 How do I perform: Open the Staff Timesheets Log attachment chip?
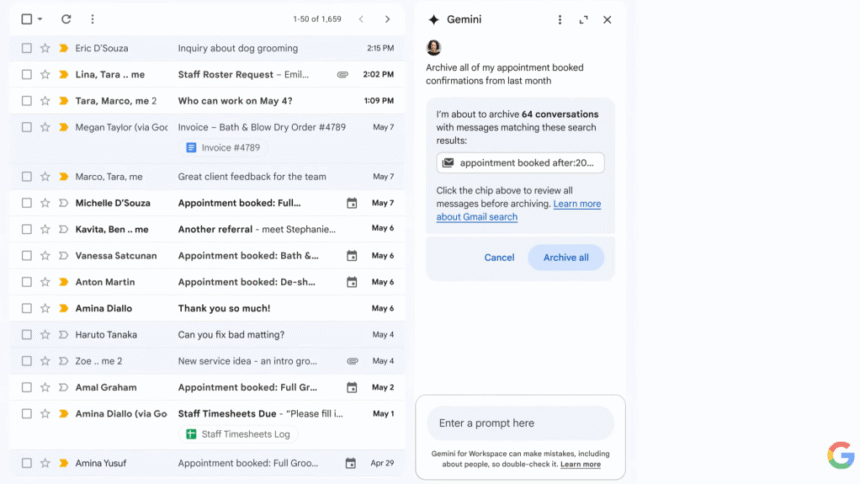tap(238, 434)
